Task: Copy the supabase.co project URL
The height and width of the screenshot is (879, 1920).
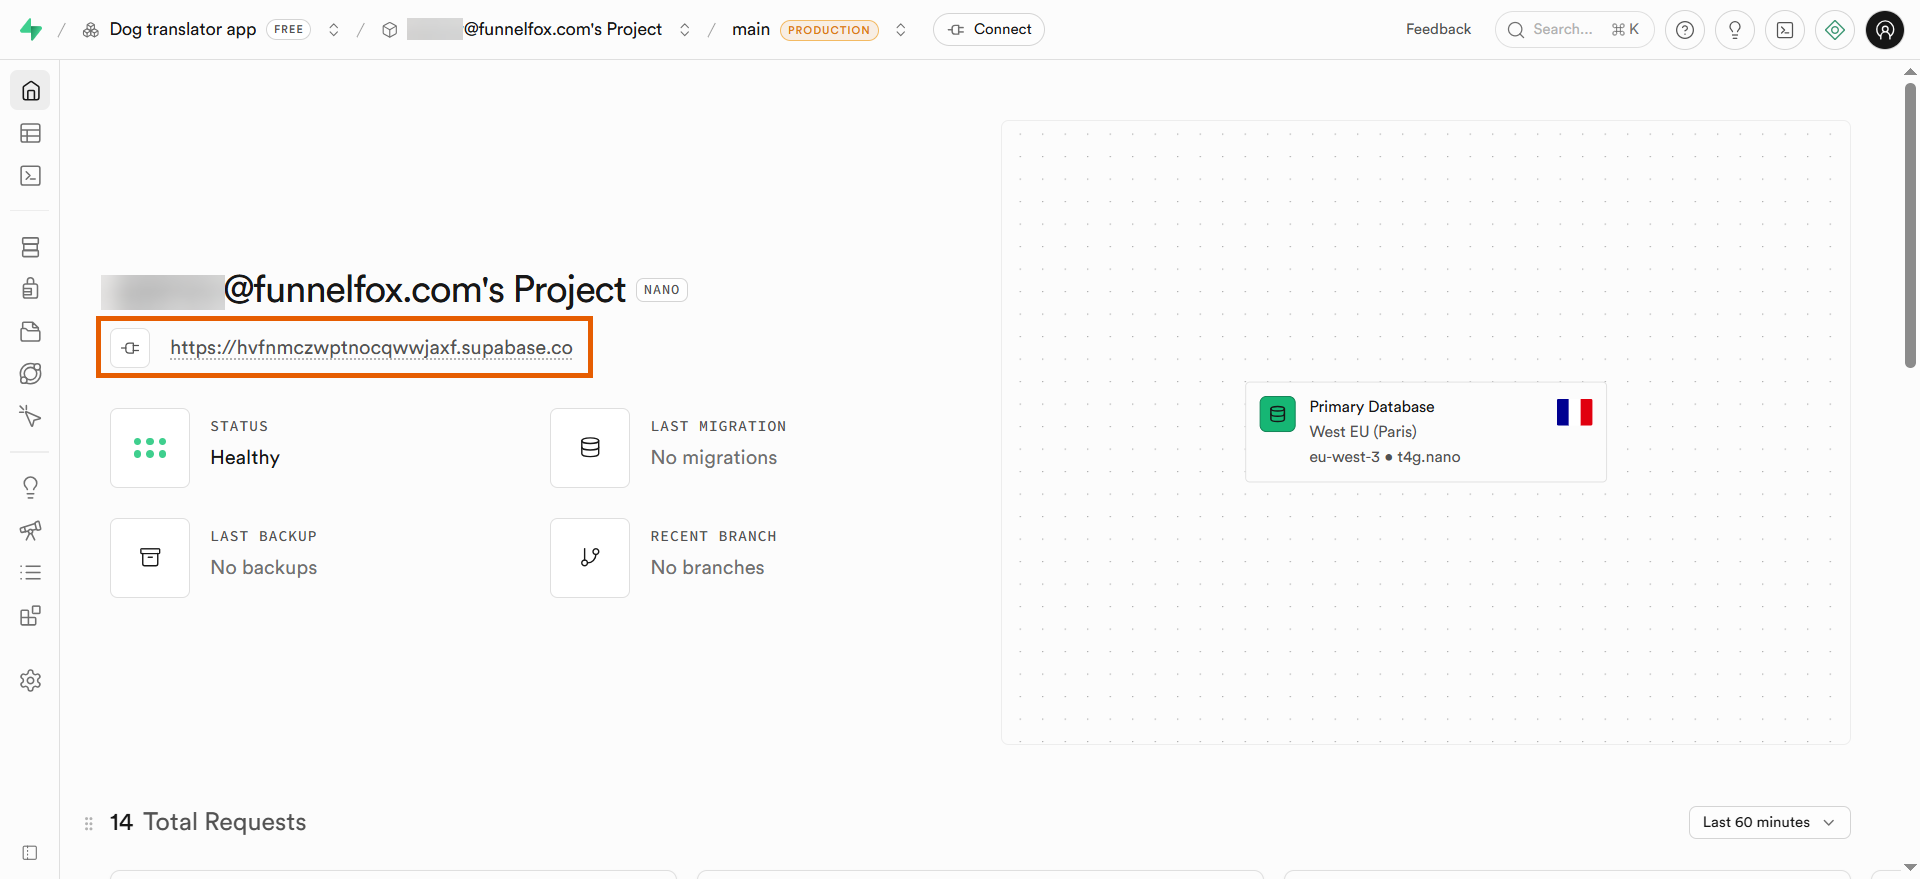Action: [371, 348]
